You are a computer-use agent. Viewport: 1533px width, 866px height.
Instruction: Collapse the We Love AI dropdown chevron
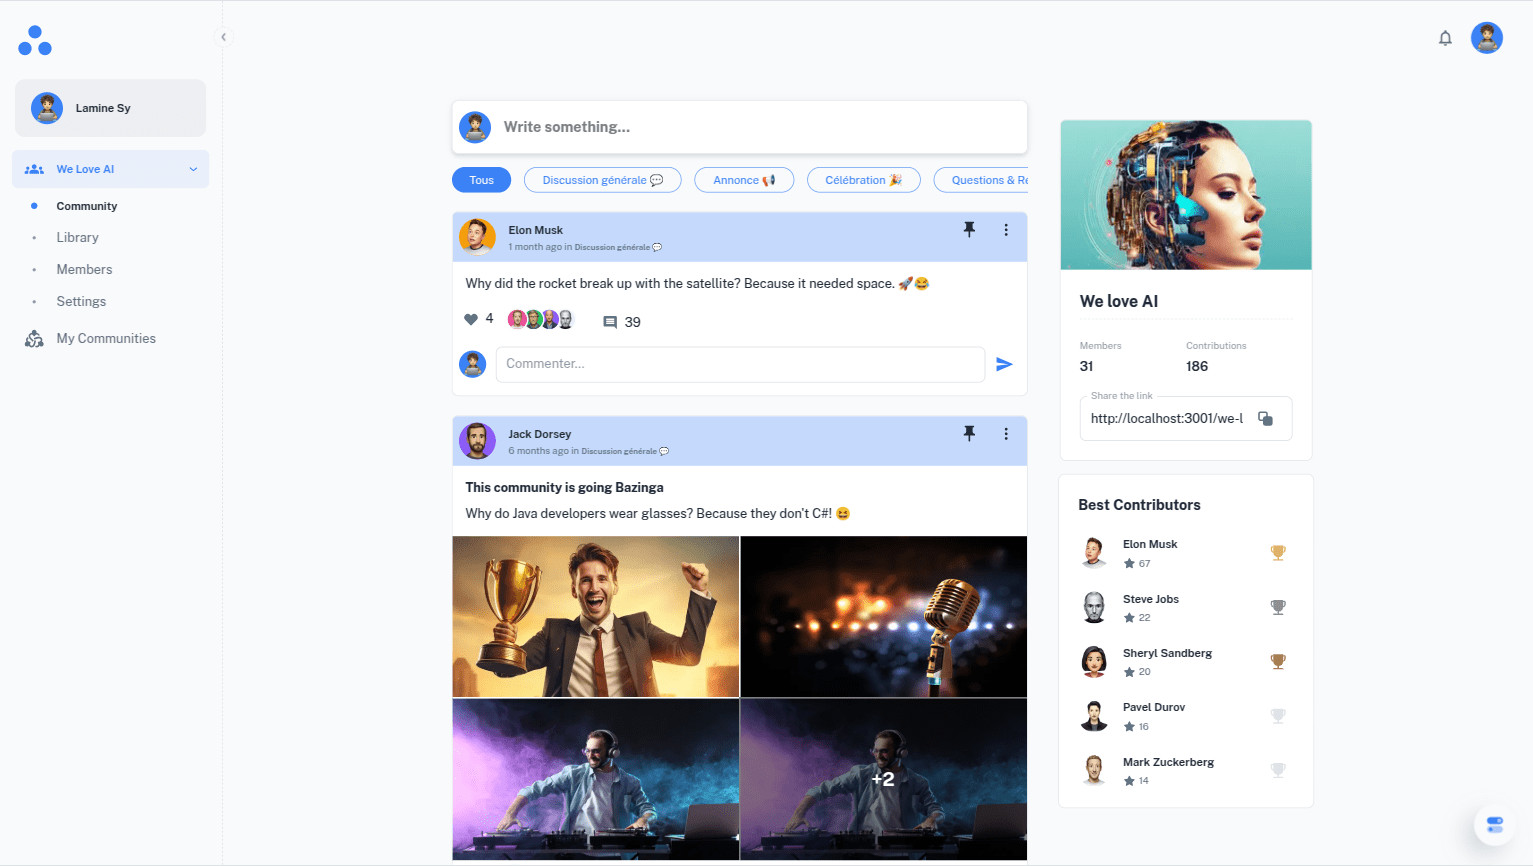pos(193,169)
